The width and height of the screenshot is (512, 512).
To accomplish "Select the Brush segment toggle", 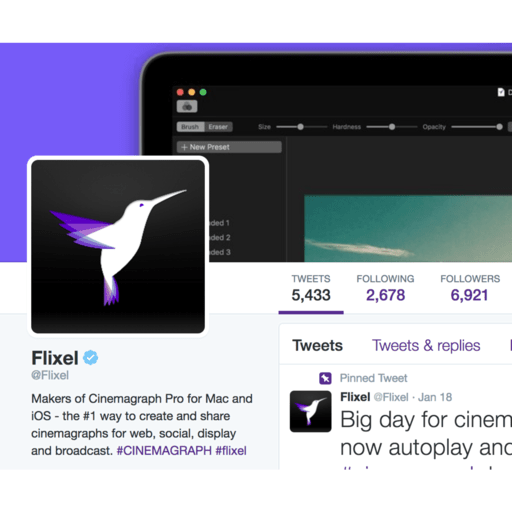I will [x=190, y=127].
